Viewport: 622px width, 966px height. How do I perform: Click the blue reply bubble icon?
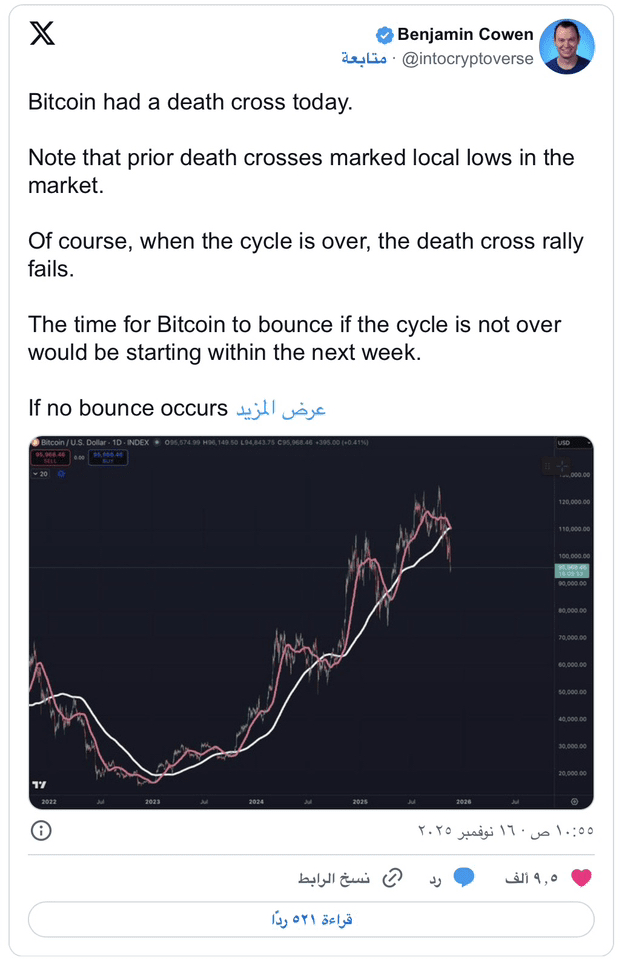pos(463,877)
